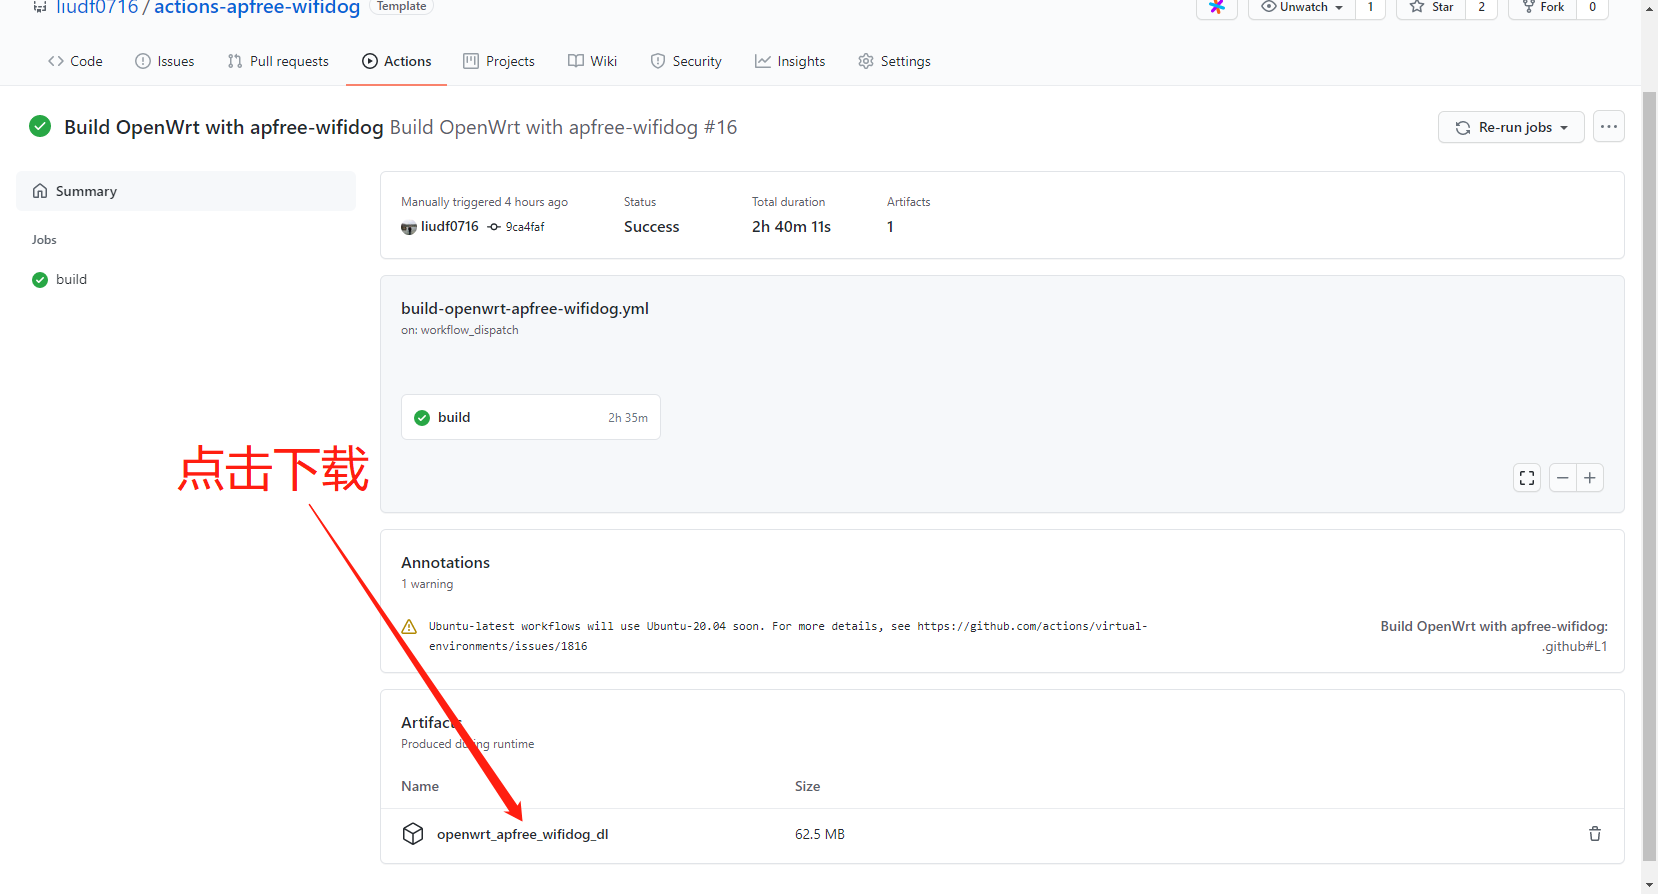Open the actions-apfree-wifidog repository link
The height and width of the screenshot is (894, 1658).
click(x=257, y=8)
